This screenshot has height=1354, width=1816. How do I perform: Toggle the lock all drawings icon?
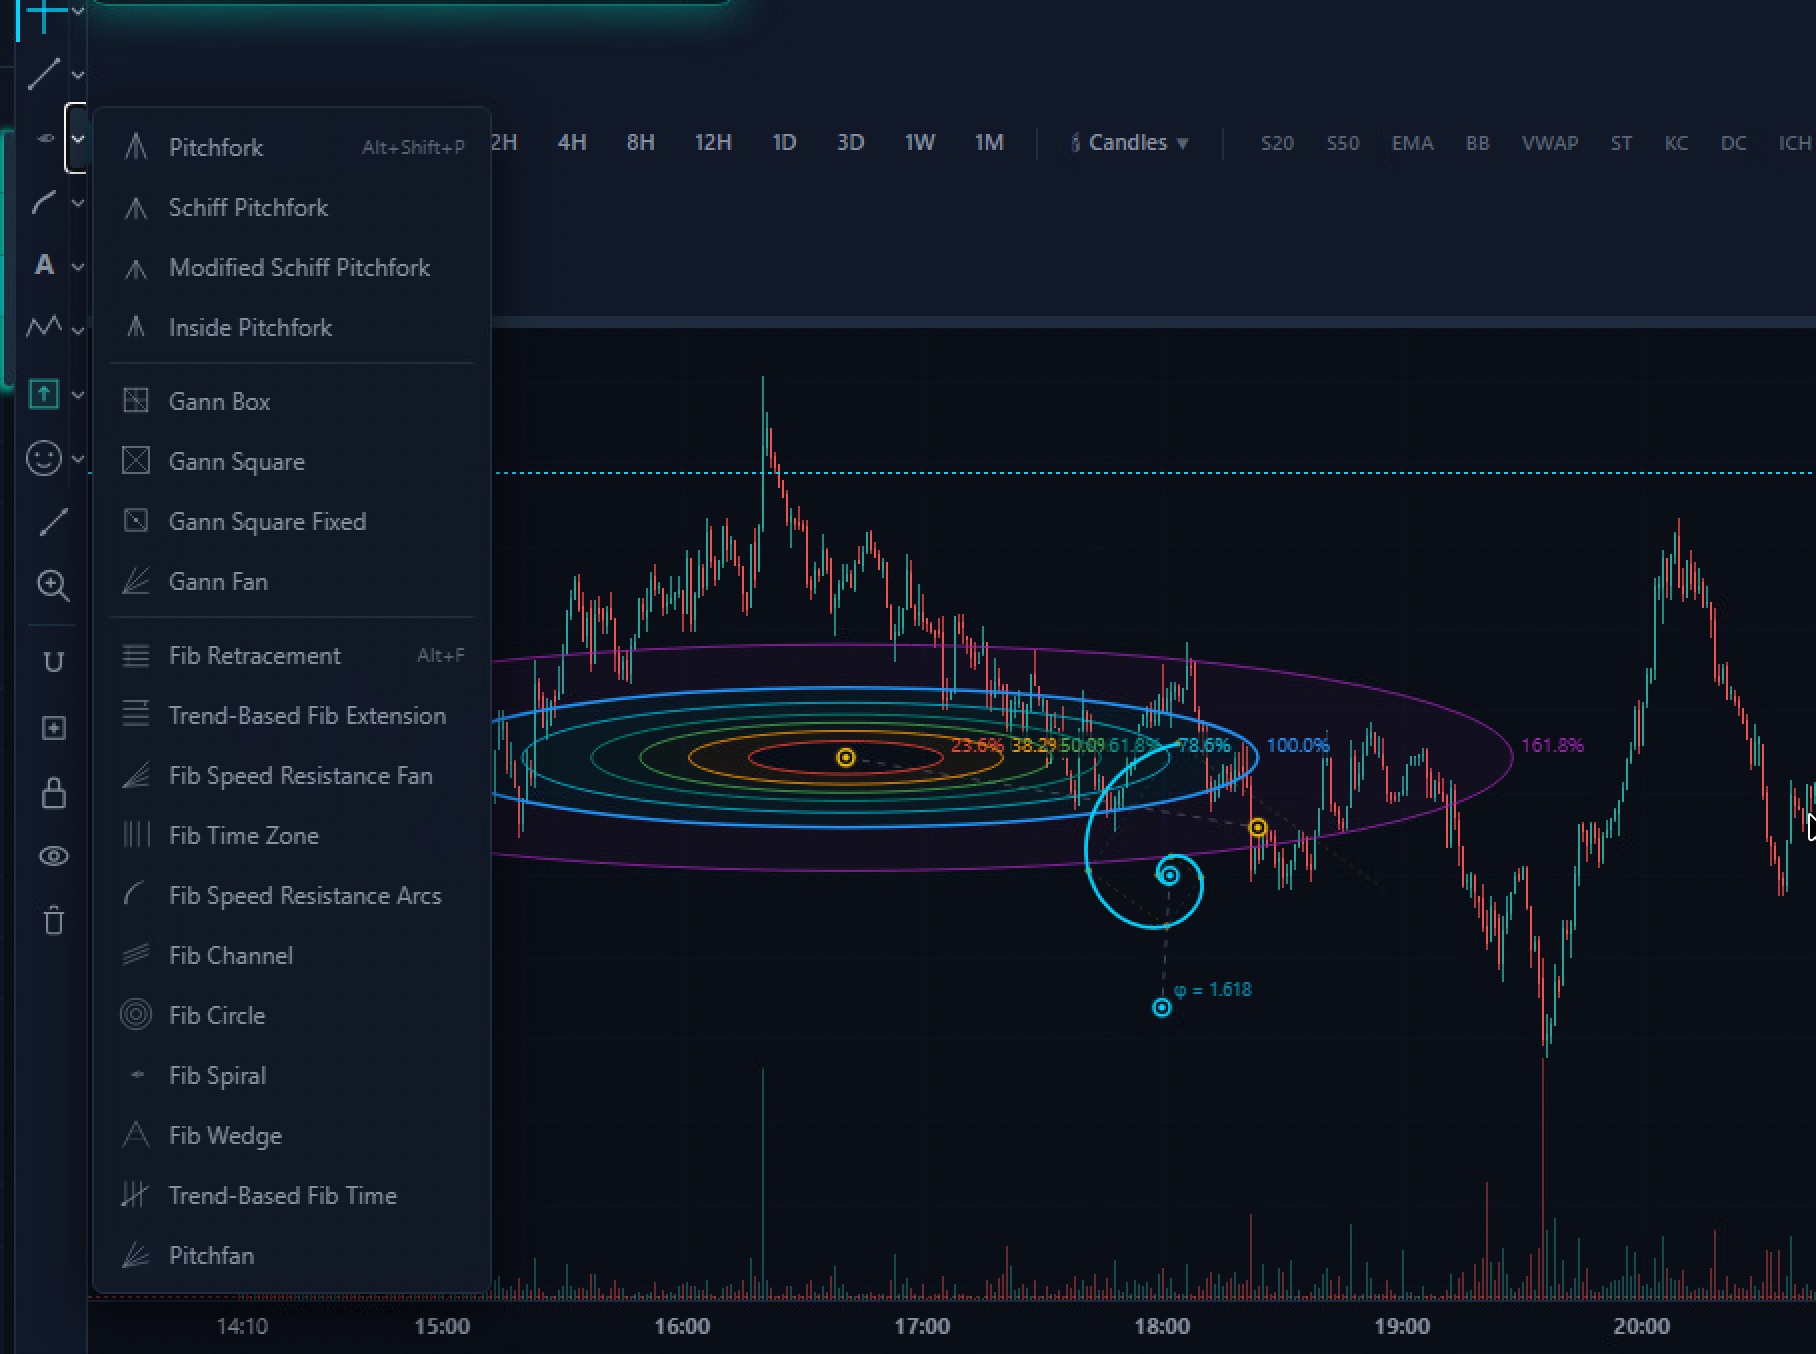click(53, 793)
